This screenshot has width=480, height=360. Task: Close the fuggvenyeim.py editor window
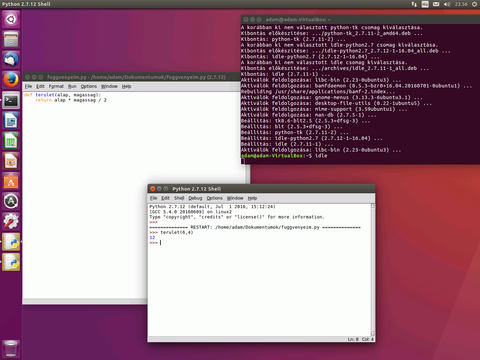click(x=28, y=77)
